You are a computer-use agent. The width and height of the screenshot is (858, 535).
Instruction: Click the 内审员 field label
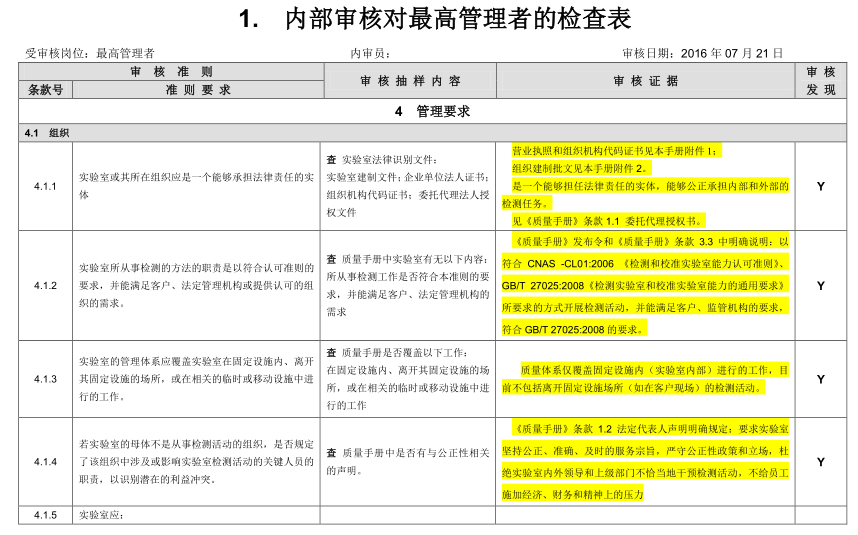tap(370, 53)
